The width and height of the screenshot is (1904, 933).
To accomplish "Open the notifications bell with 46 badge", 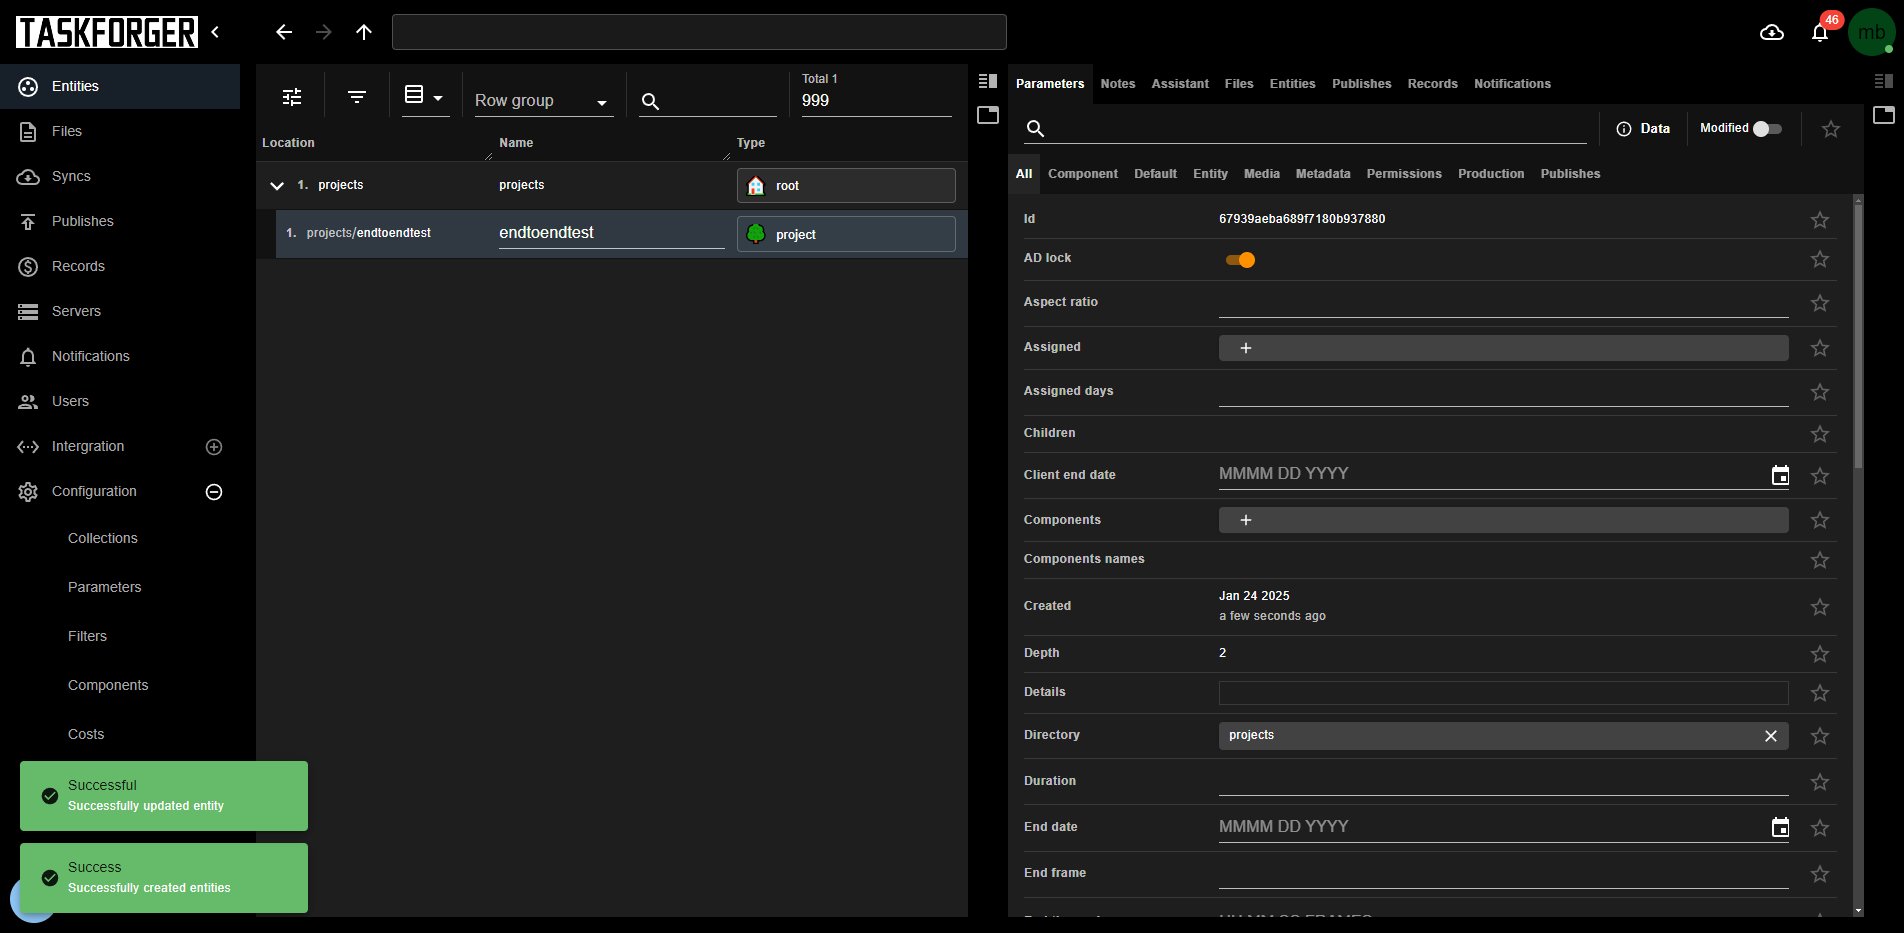I will tap(1820, 33).
